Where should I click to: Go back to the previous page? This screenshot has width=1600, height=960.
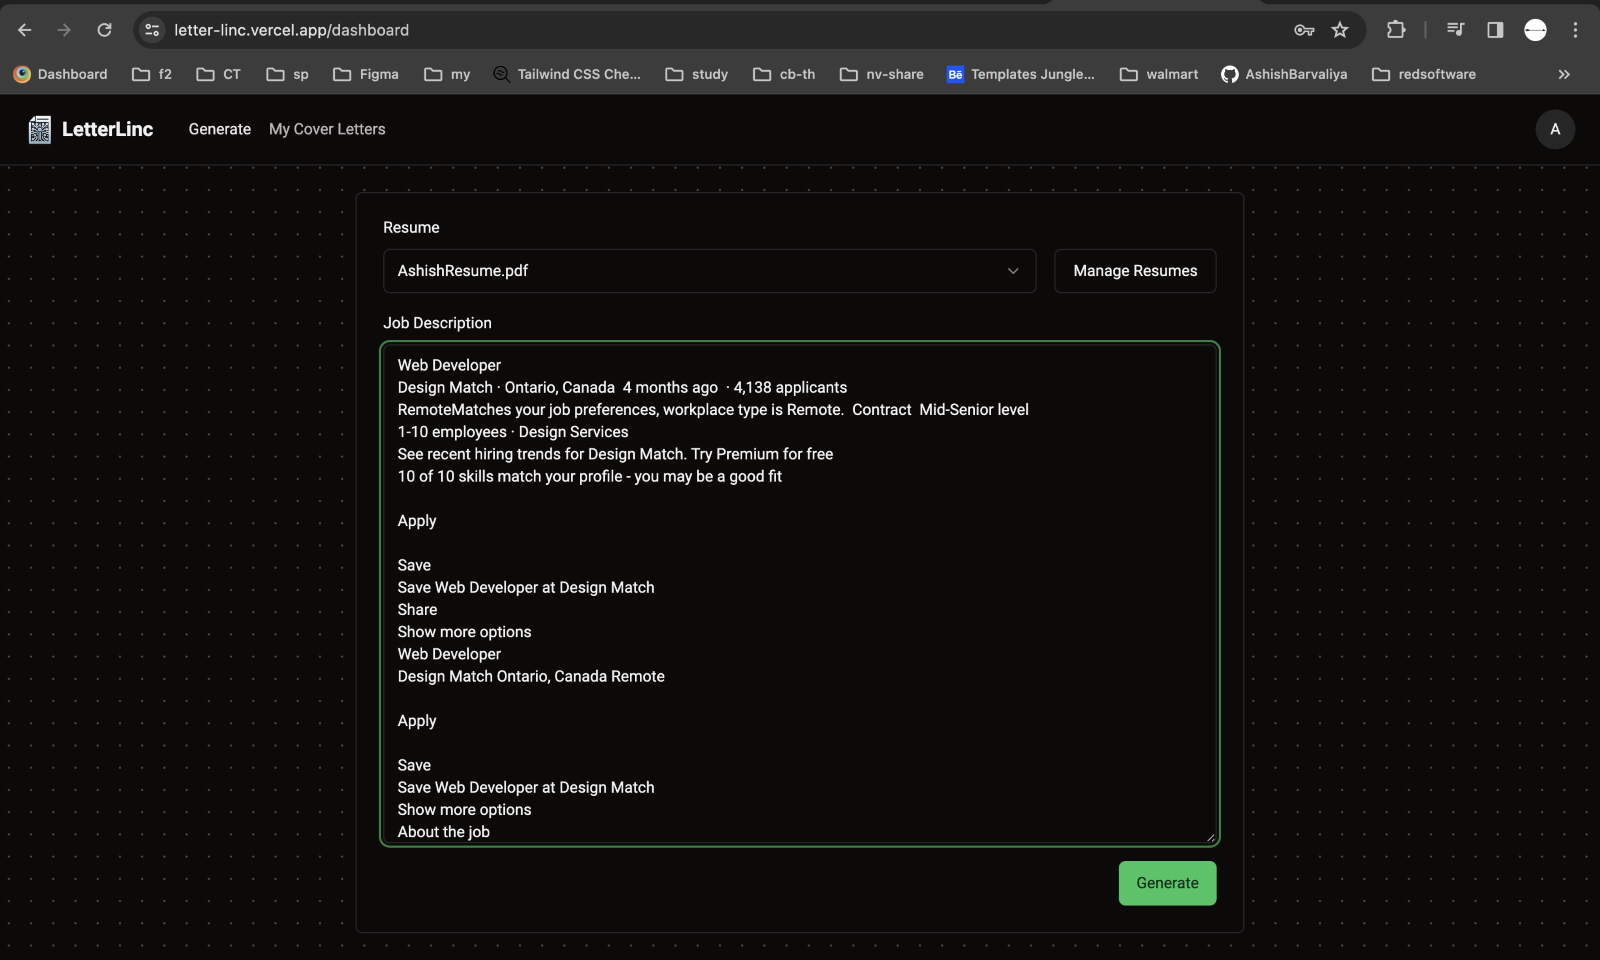point(25,30)
